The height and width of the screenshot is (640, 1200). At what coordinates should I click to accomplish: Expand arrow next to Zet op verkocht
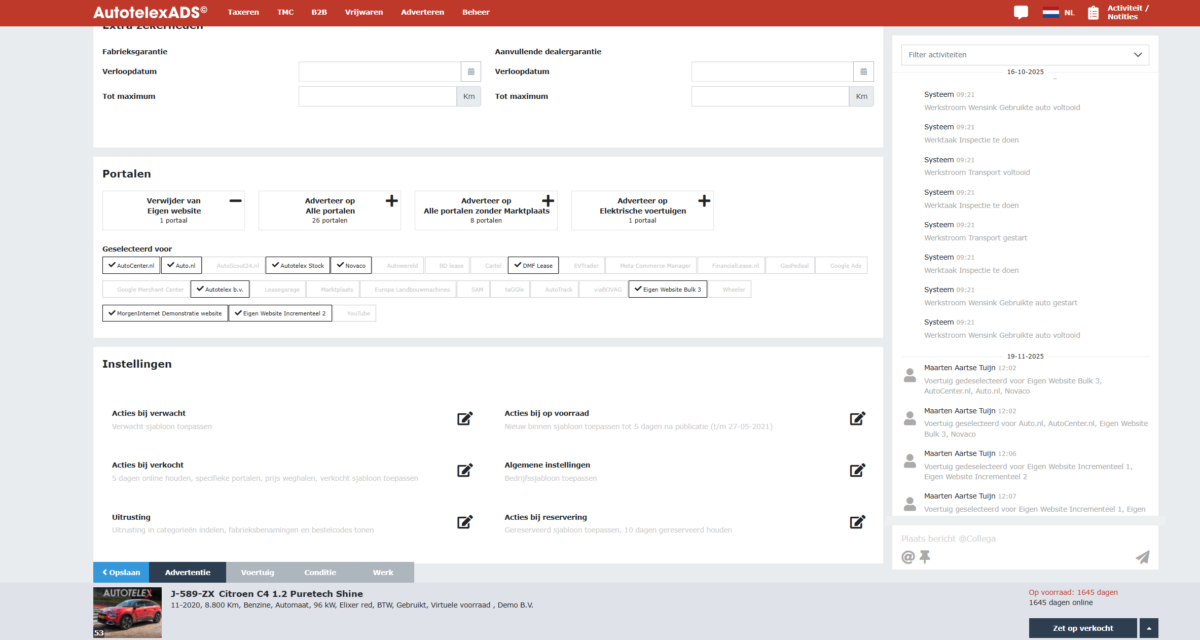pyautogui.click(x=1150, y=628)
